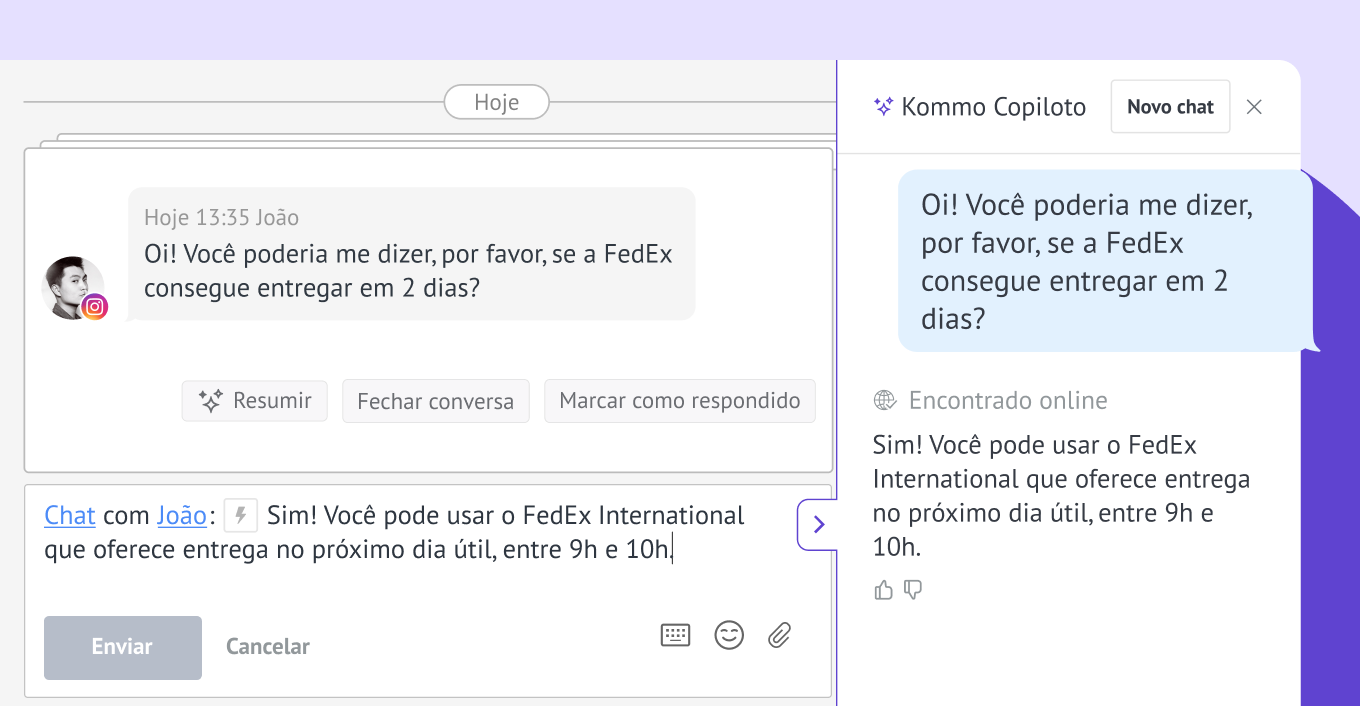This screenshot has height=706, width=1360.
Task: Click the lightning bolt quick-reply icon
Action: 241,516
